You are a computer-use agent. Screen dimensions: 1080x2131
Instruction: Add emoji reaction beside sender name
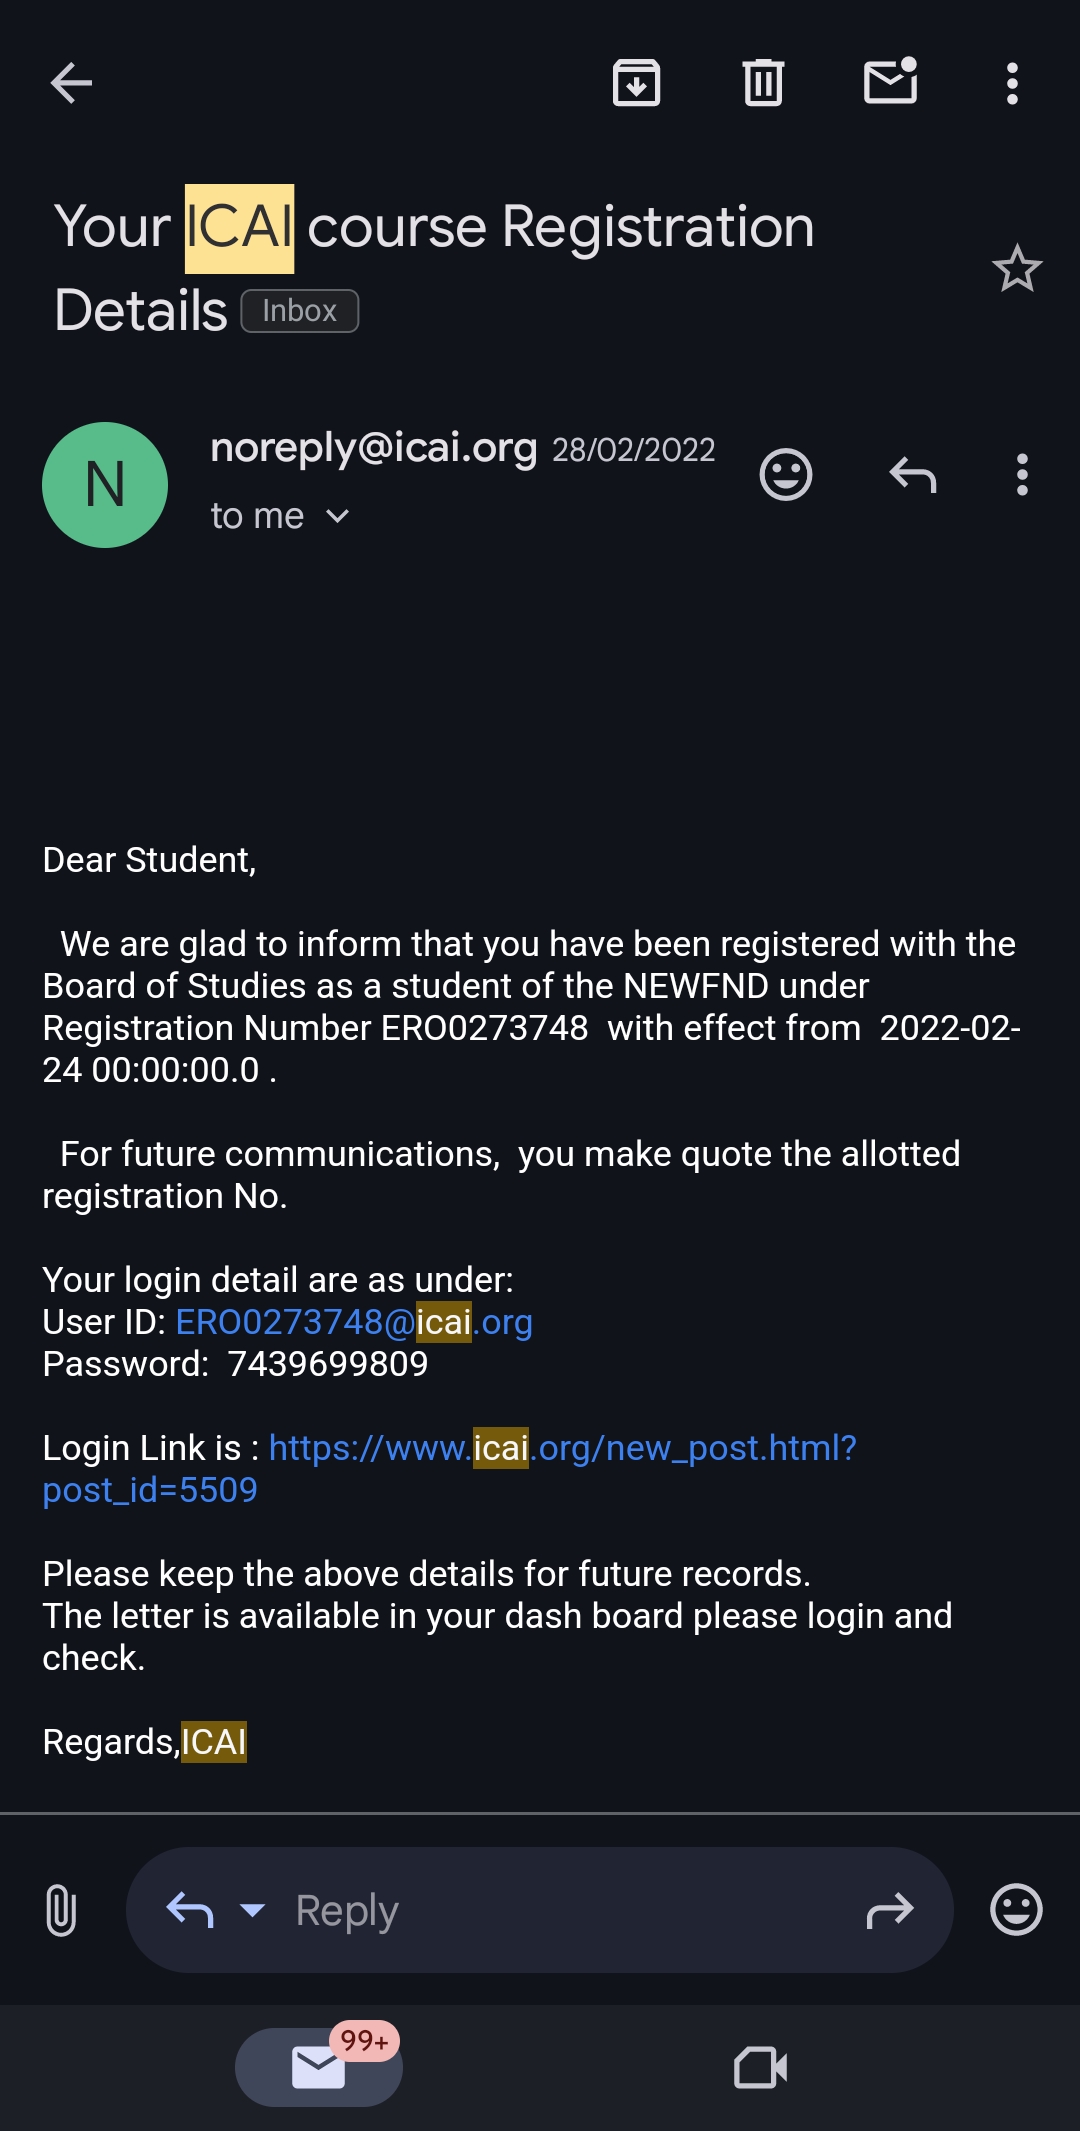pos(786,474)
